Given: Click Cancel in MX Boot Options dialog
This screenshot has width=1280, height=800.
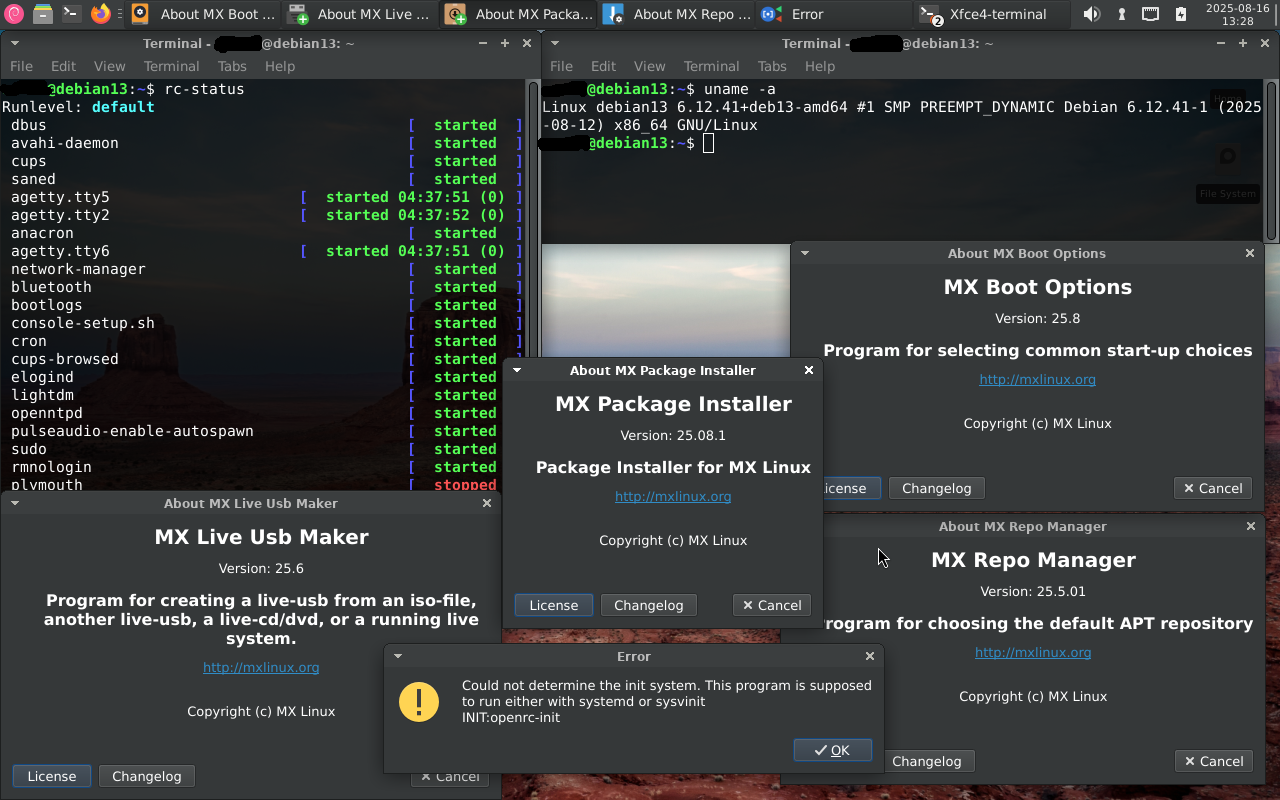Looking at the screenshot, I should 1212,488.
